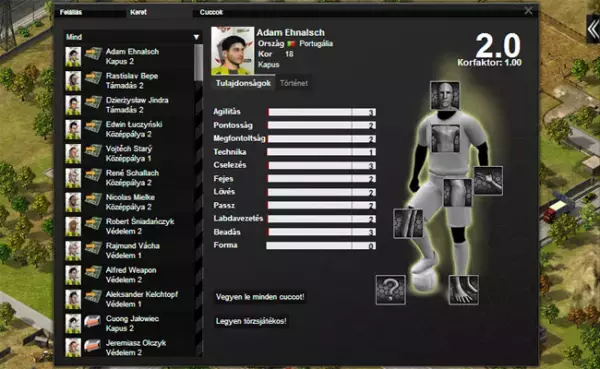Image resolution: width=600 pixels, height=369 pixels.
Task: Click Legyen törzsjátékos! button
Action: coord(251,321)
